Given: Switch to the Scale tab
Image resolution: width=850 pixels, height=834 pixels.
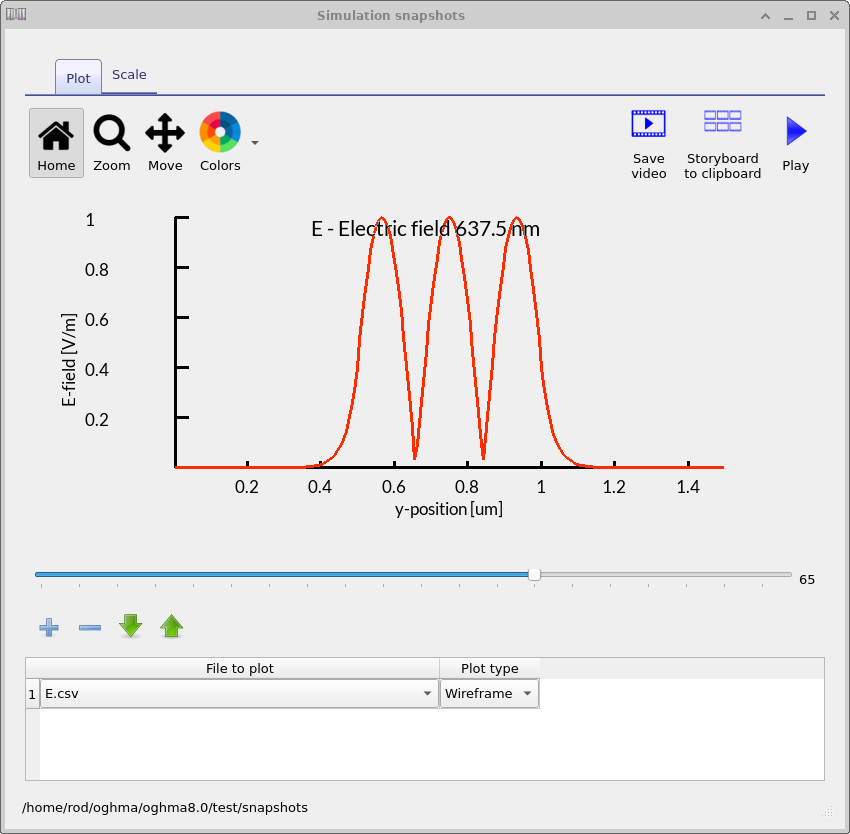Looking at the screenshot, I should [x=129, y=75].
